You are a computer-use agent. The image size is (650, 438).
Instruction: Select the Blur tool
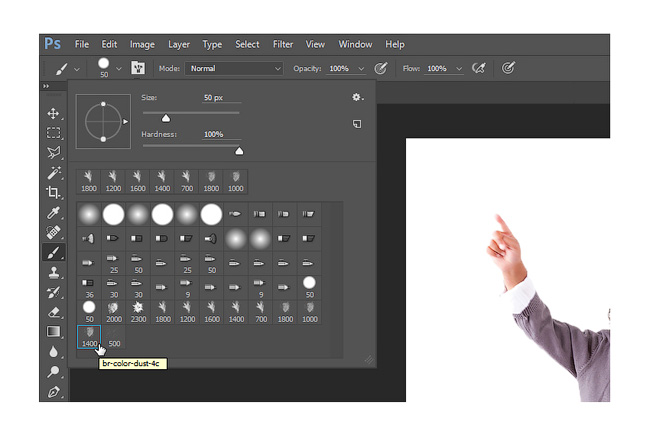pyautogui.click(x=53, y=352)
